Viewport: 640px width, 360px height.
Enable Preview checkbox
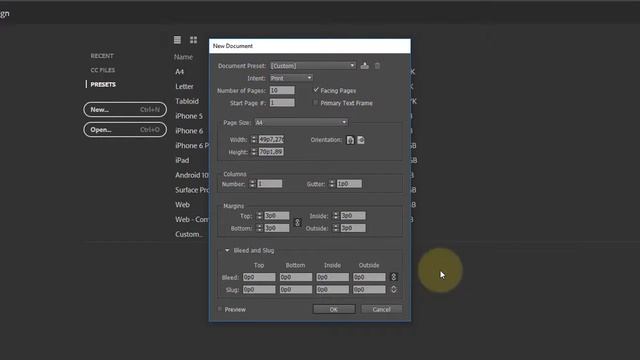coord(220,309)
